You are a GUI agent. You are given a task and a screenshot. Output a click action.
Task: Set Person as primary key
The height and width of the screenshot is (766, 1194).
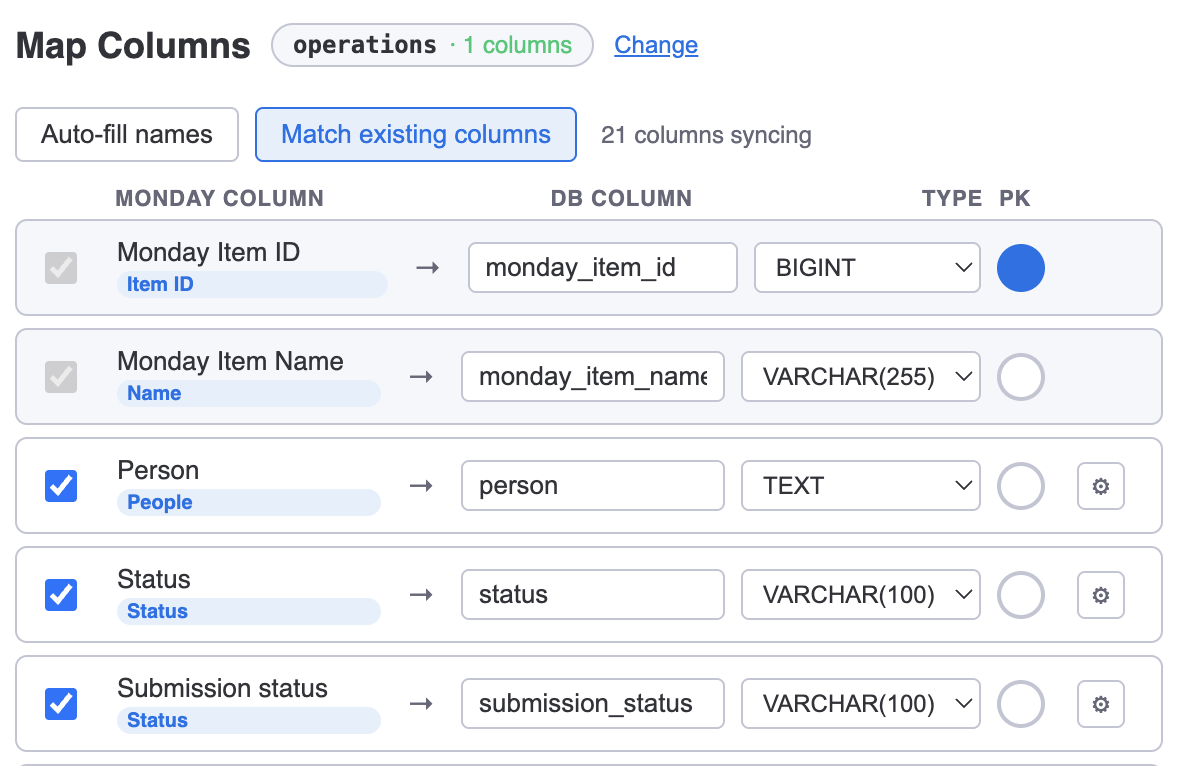point(1021,486)
